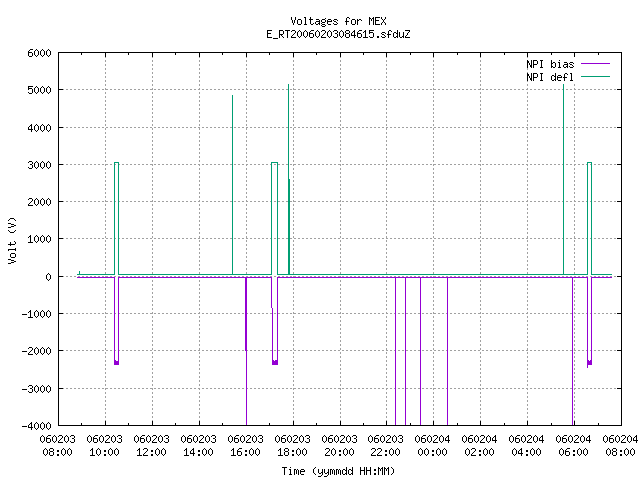Click the 'NPI defl' legend label

click(x=550, y=77)
